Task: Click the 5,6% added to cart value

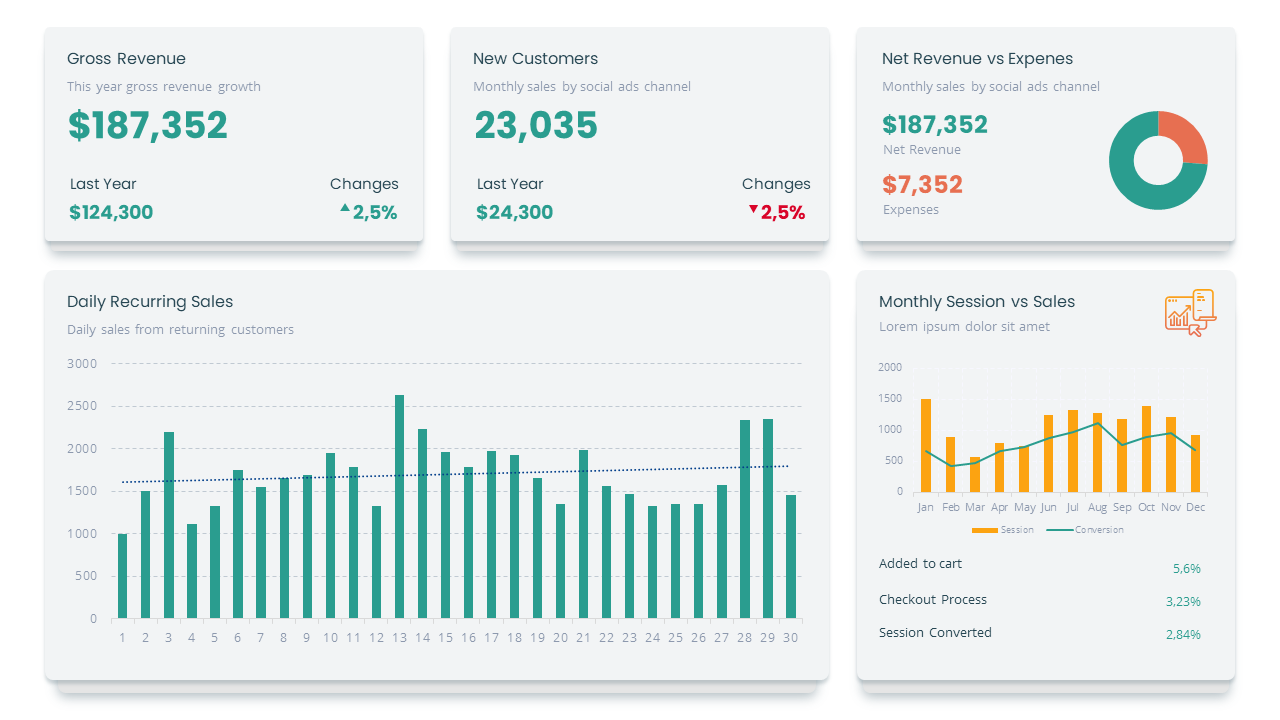Action: (1187, 569)
